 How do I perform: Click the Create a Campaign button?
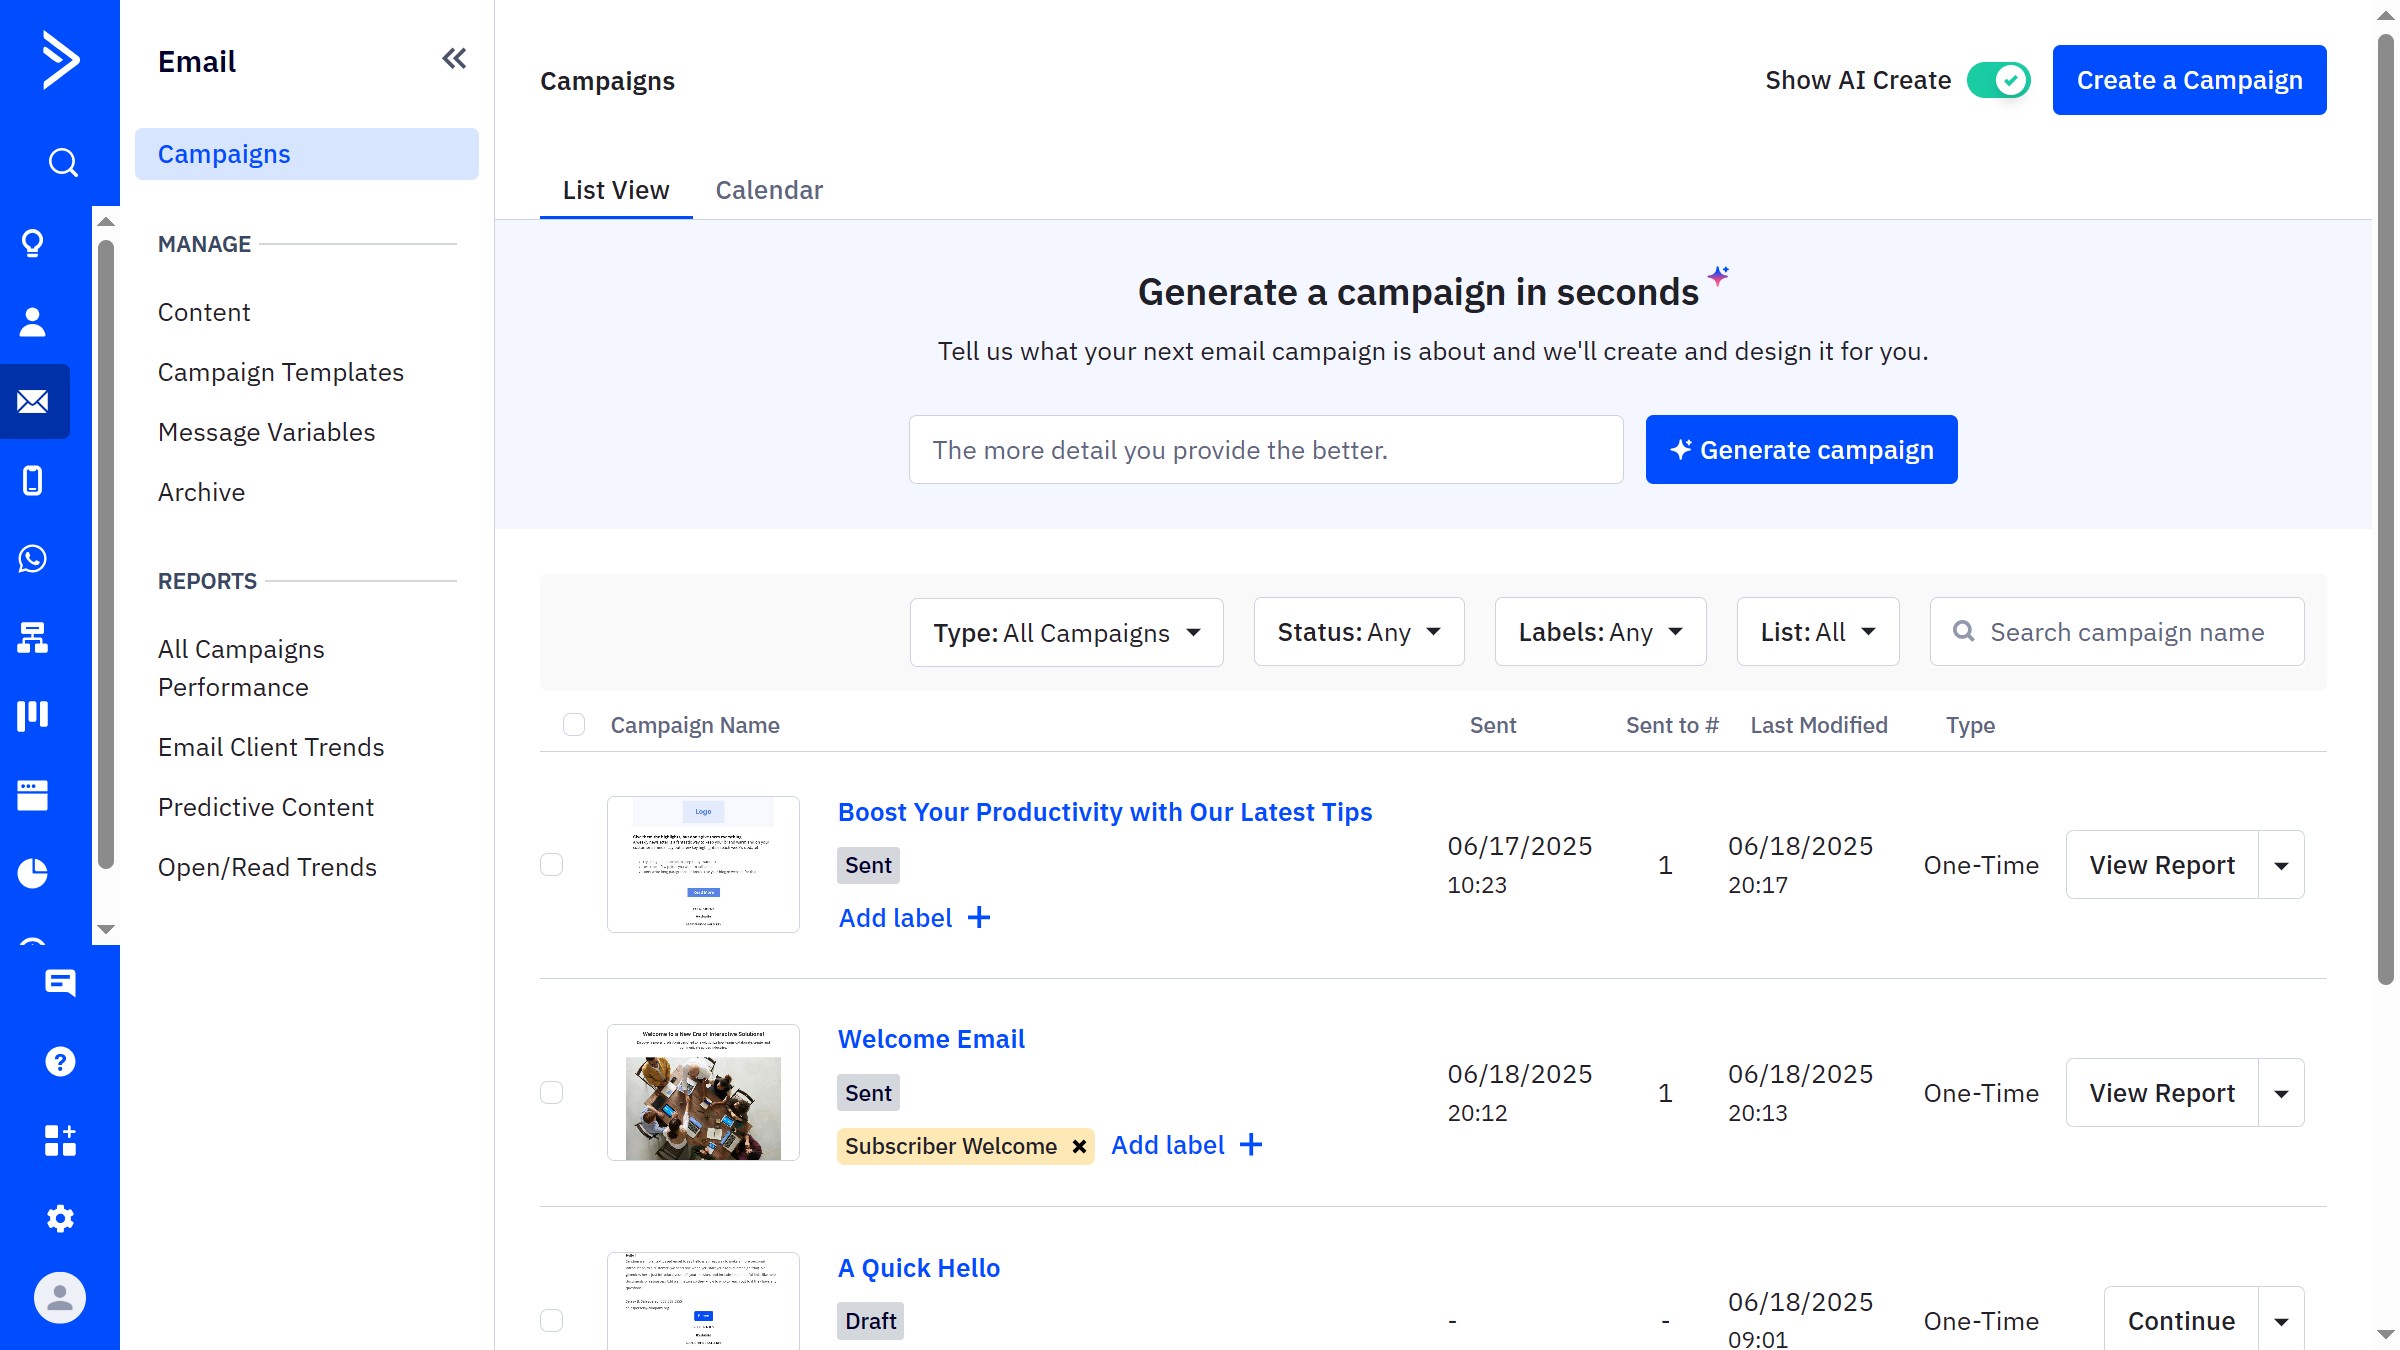pyautogui.click(x=2189, y=79)
